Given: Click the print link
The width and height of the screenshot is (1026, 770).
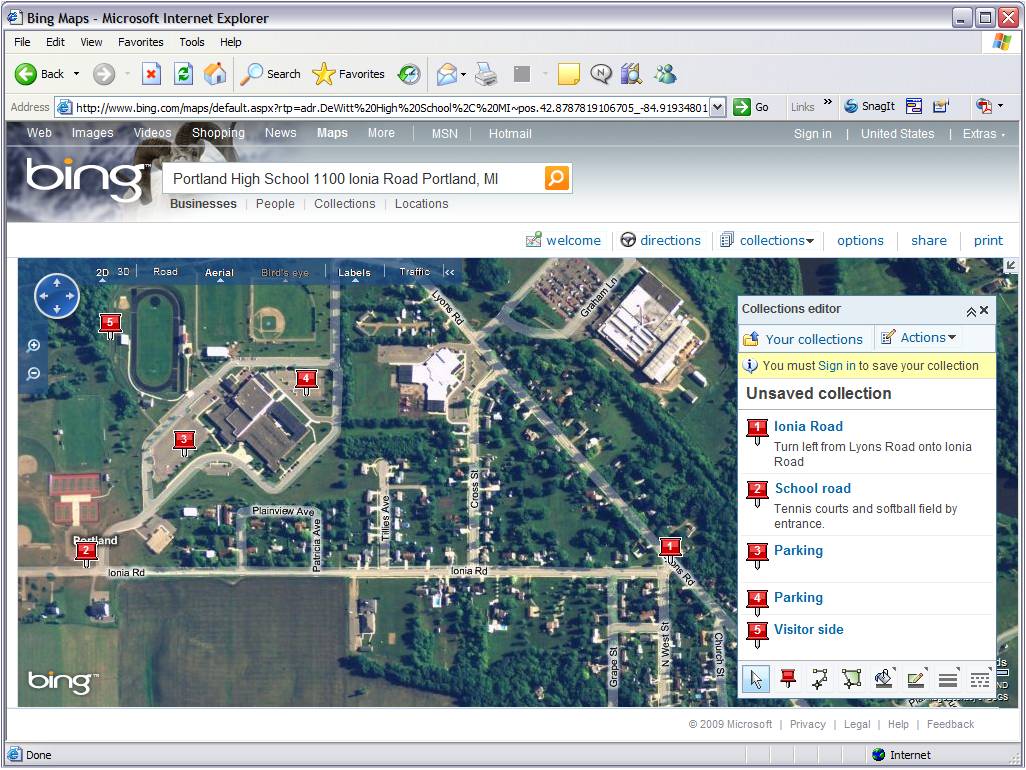Looking at the screenshot, I should 988,240.
